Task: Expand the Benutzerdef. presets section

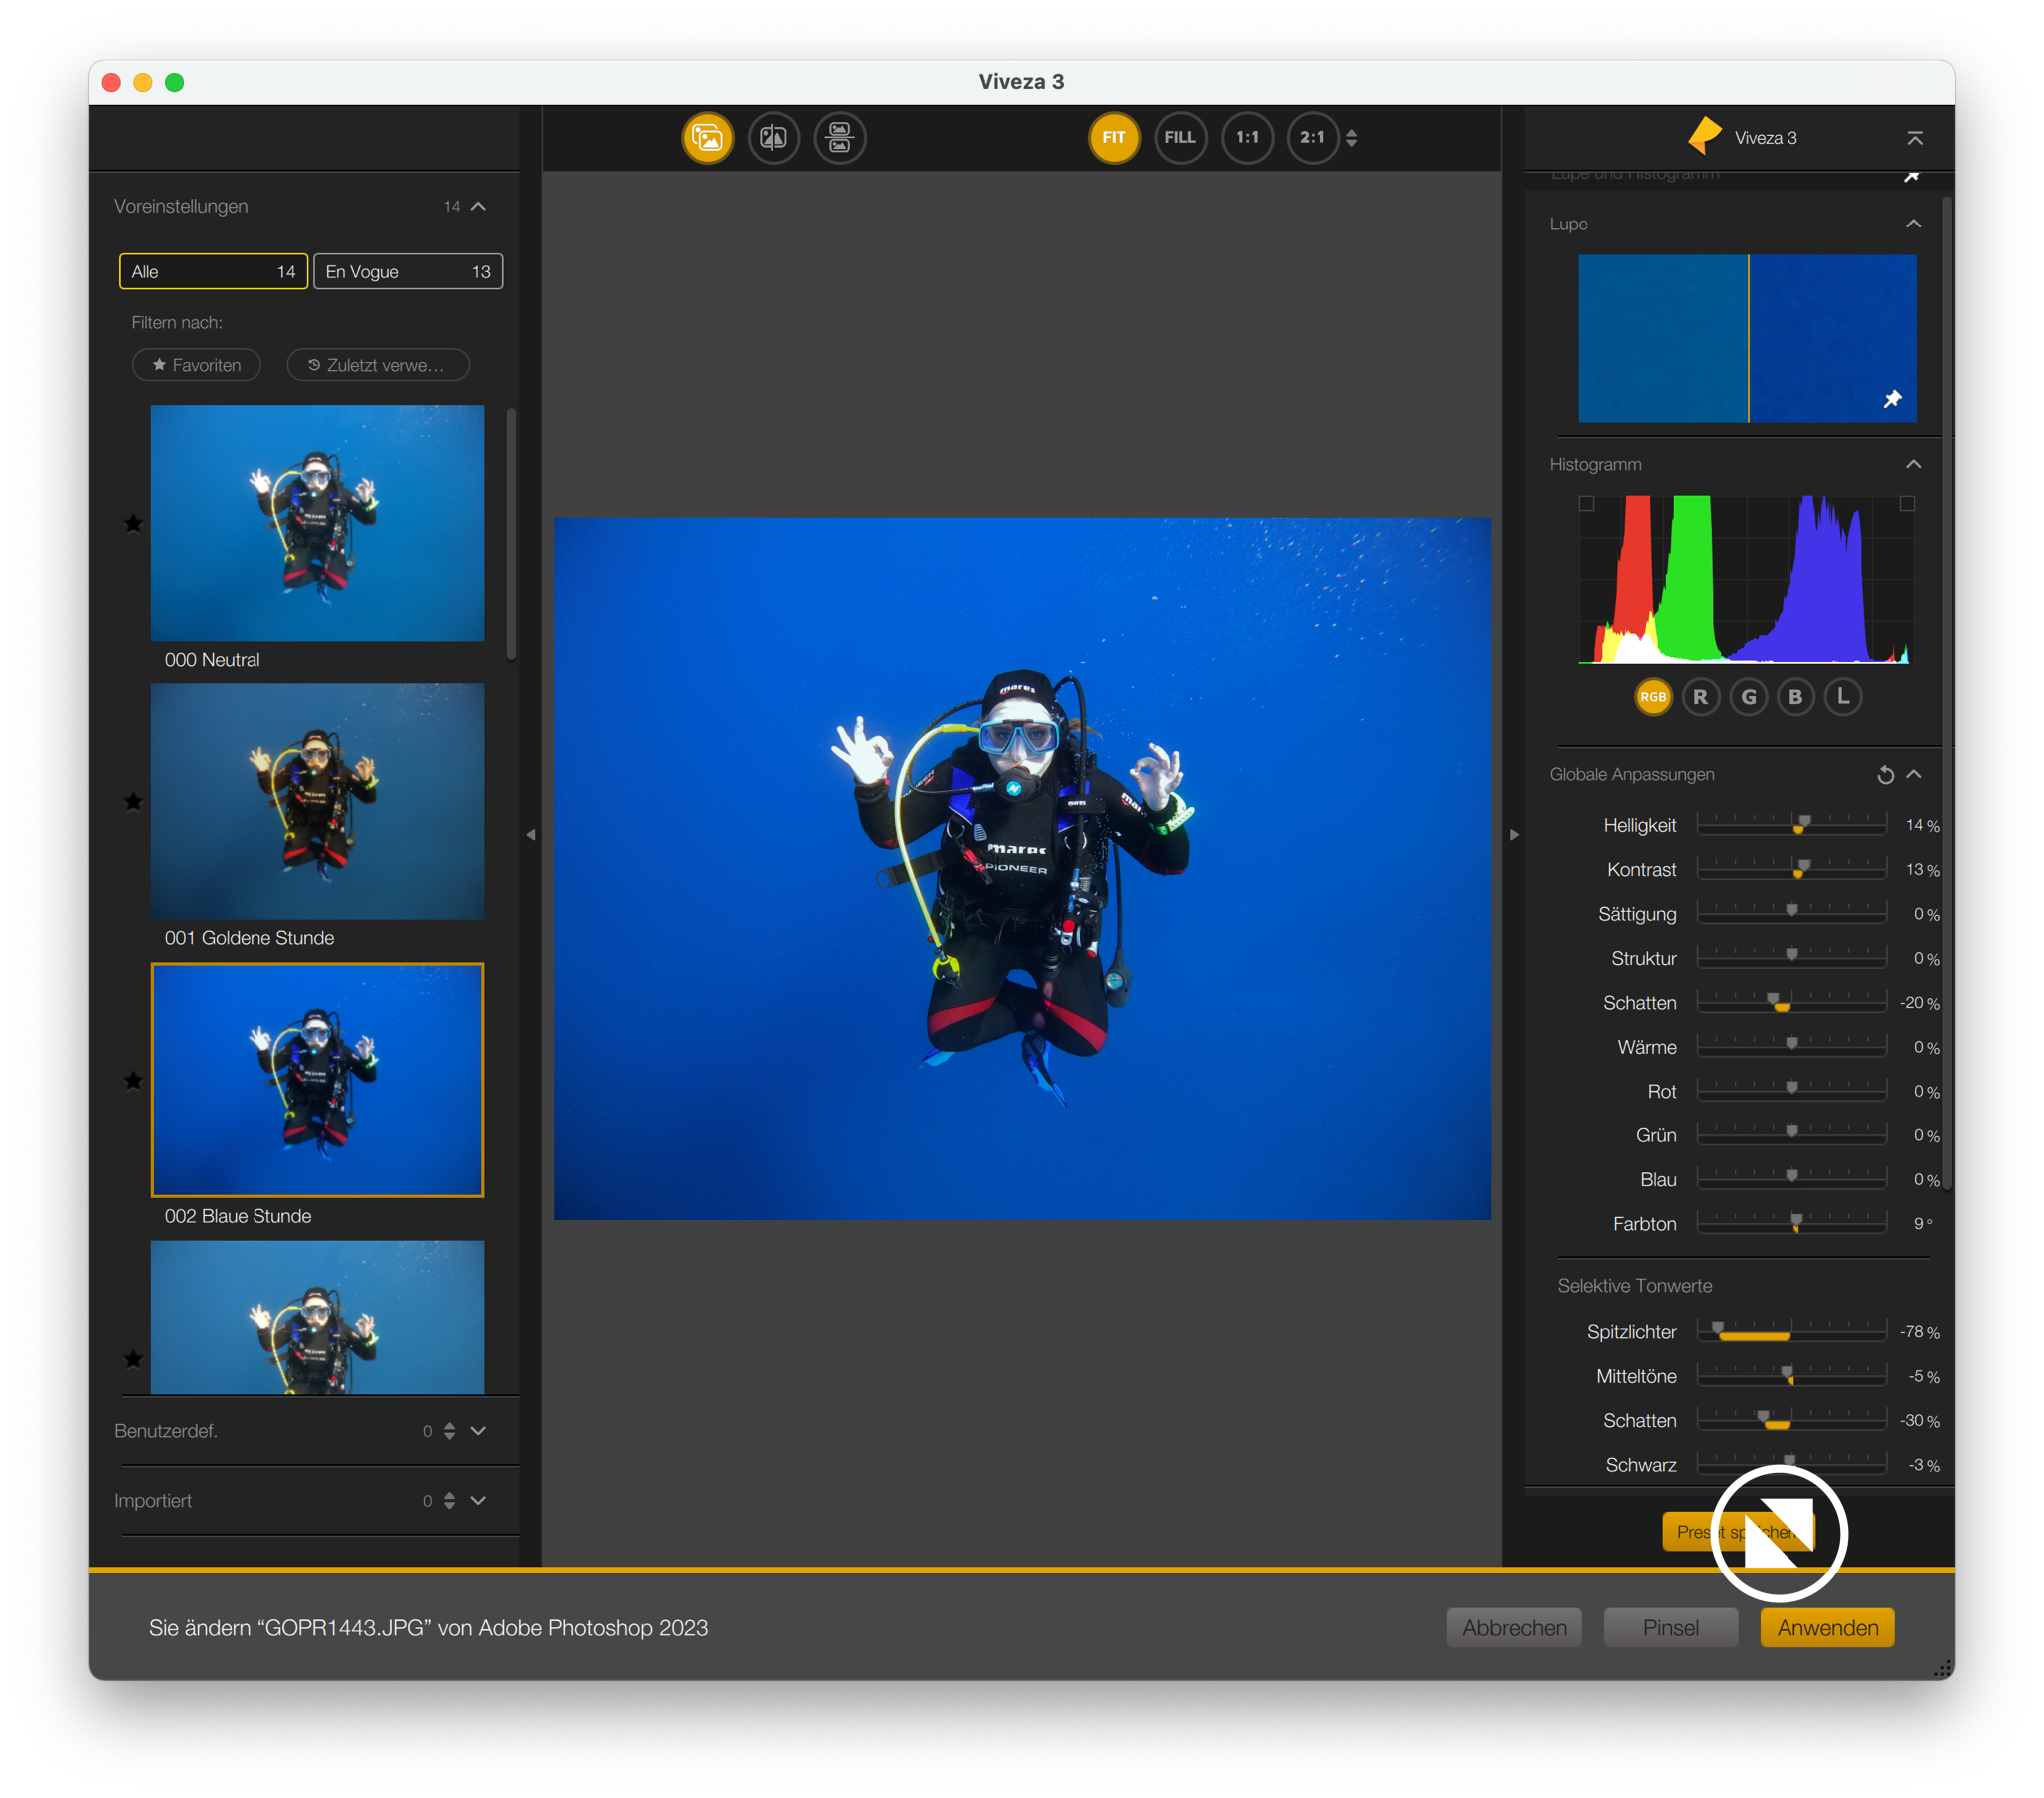Action: click(x=479, y=1430)
